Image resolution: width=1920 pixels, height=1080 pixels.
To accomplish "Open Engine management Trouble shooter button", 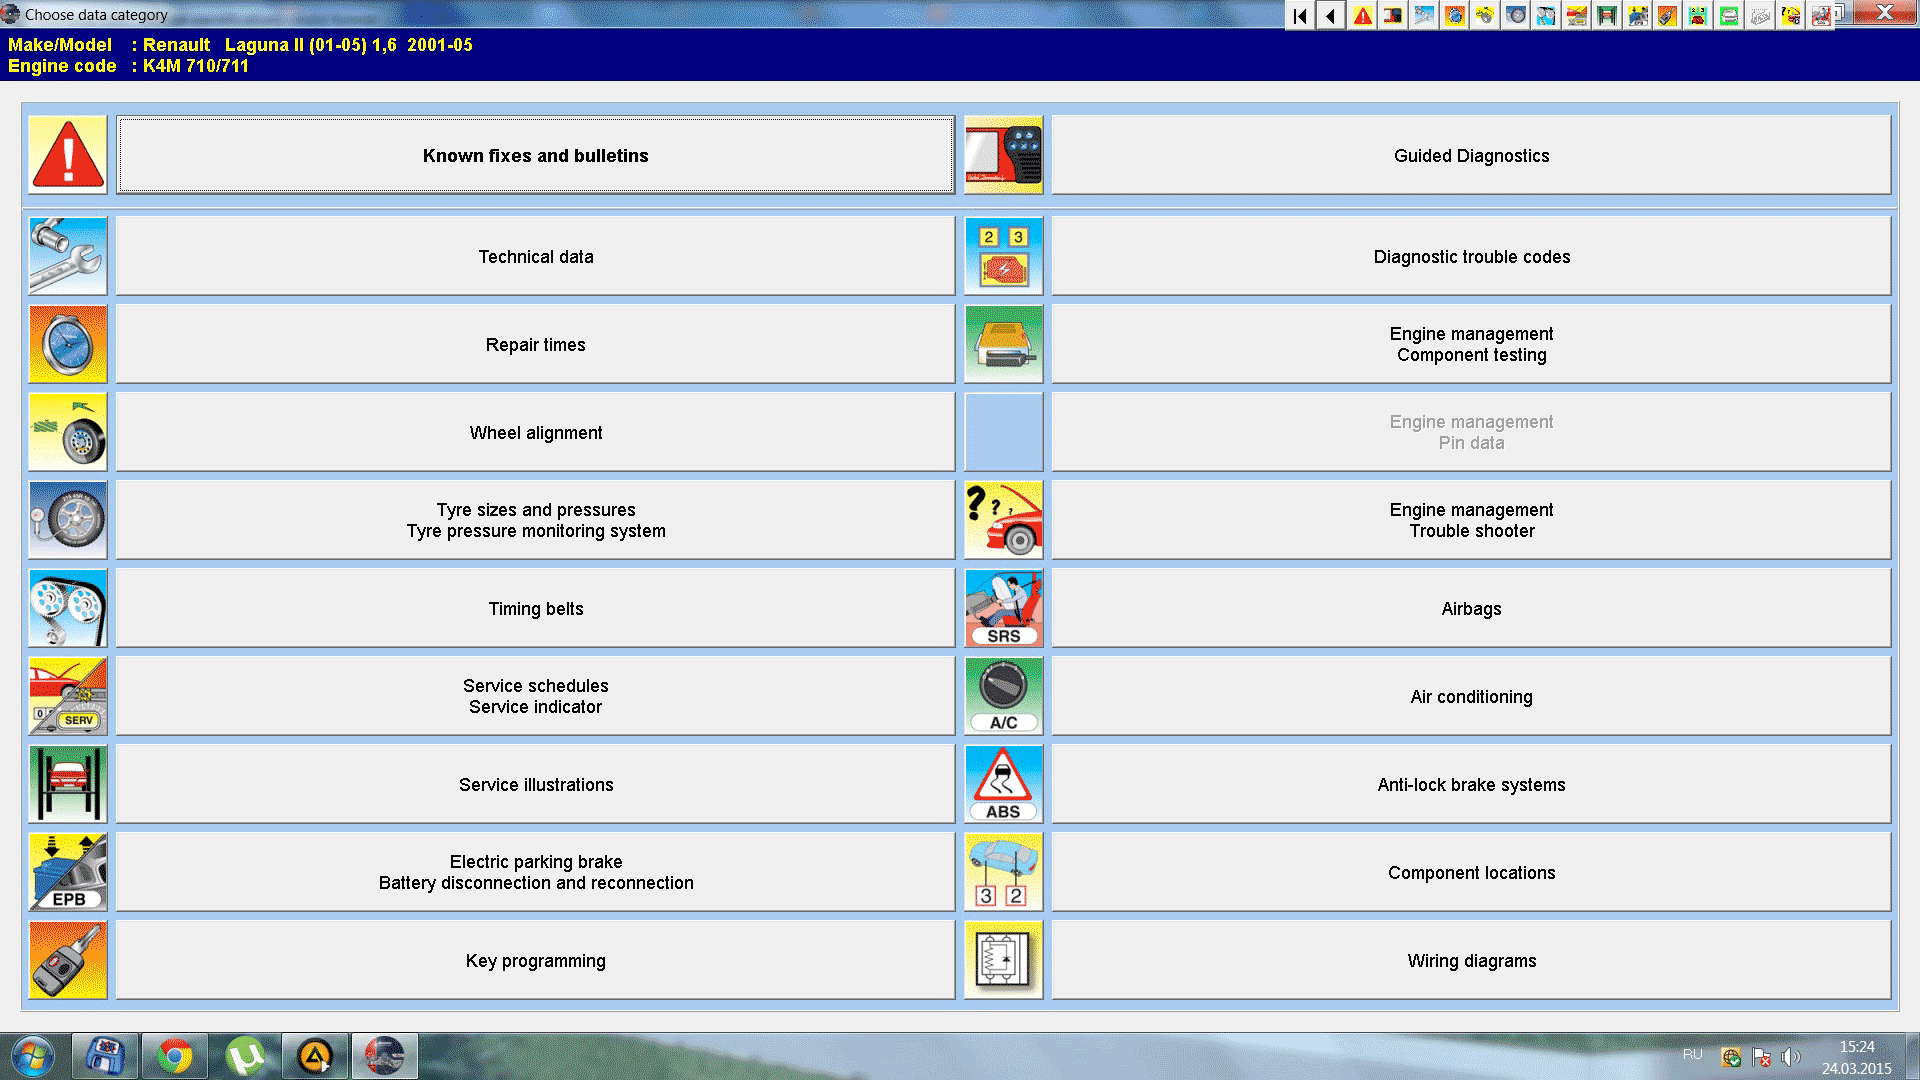I will 1471,520.
